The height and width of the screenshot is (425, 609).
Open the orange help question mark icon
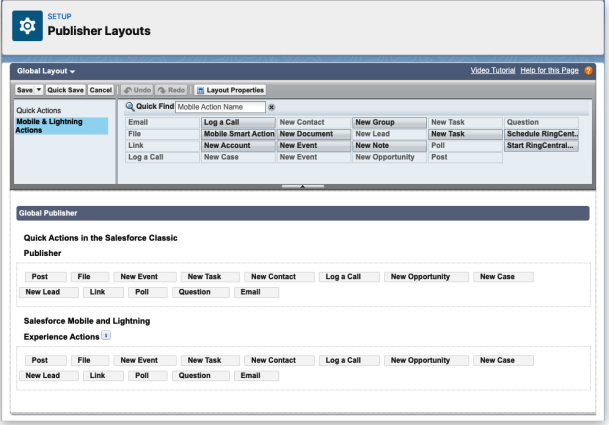588,71
